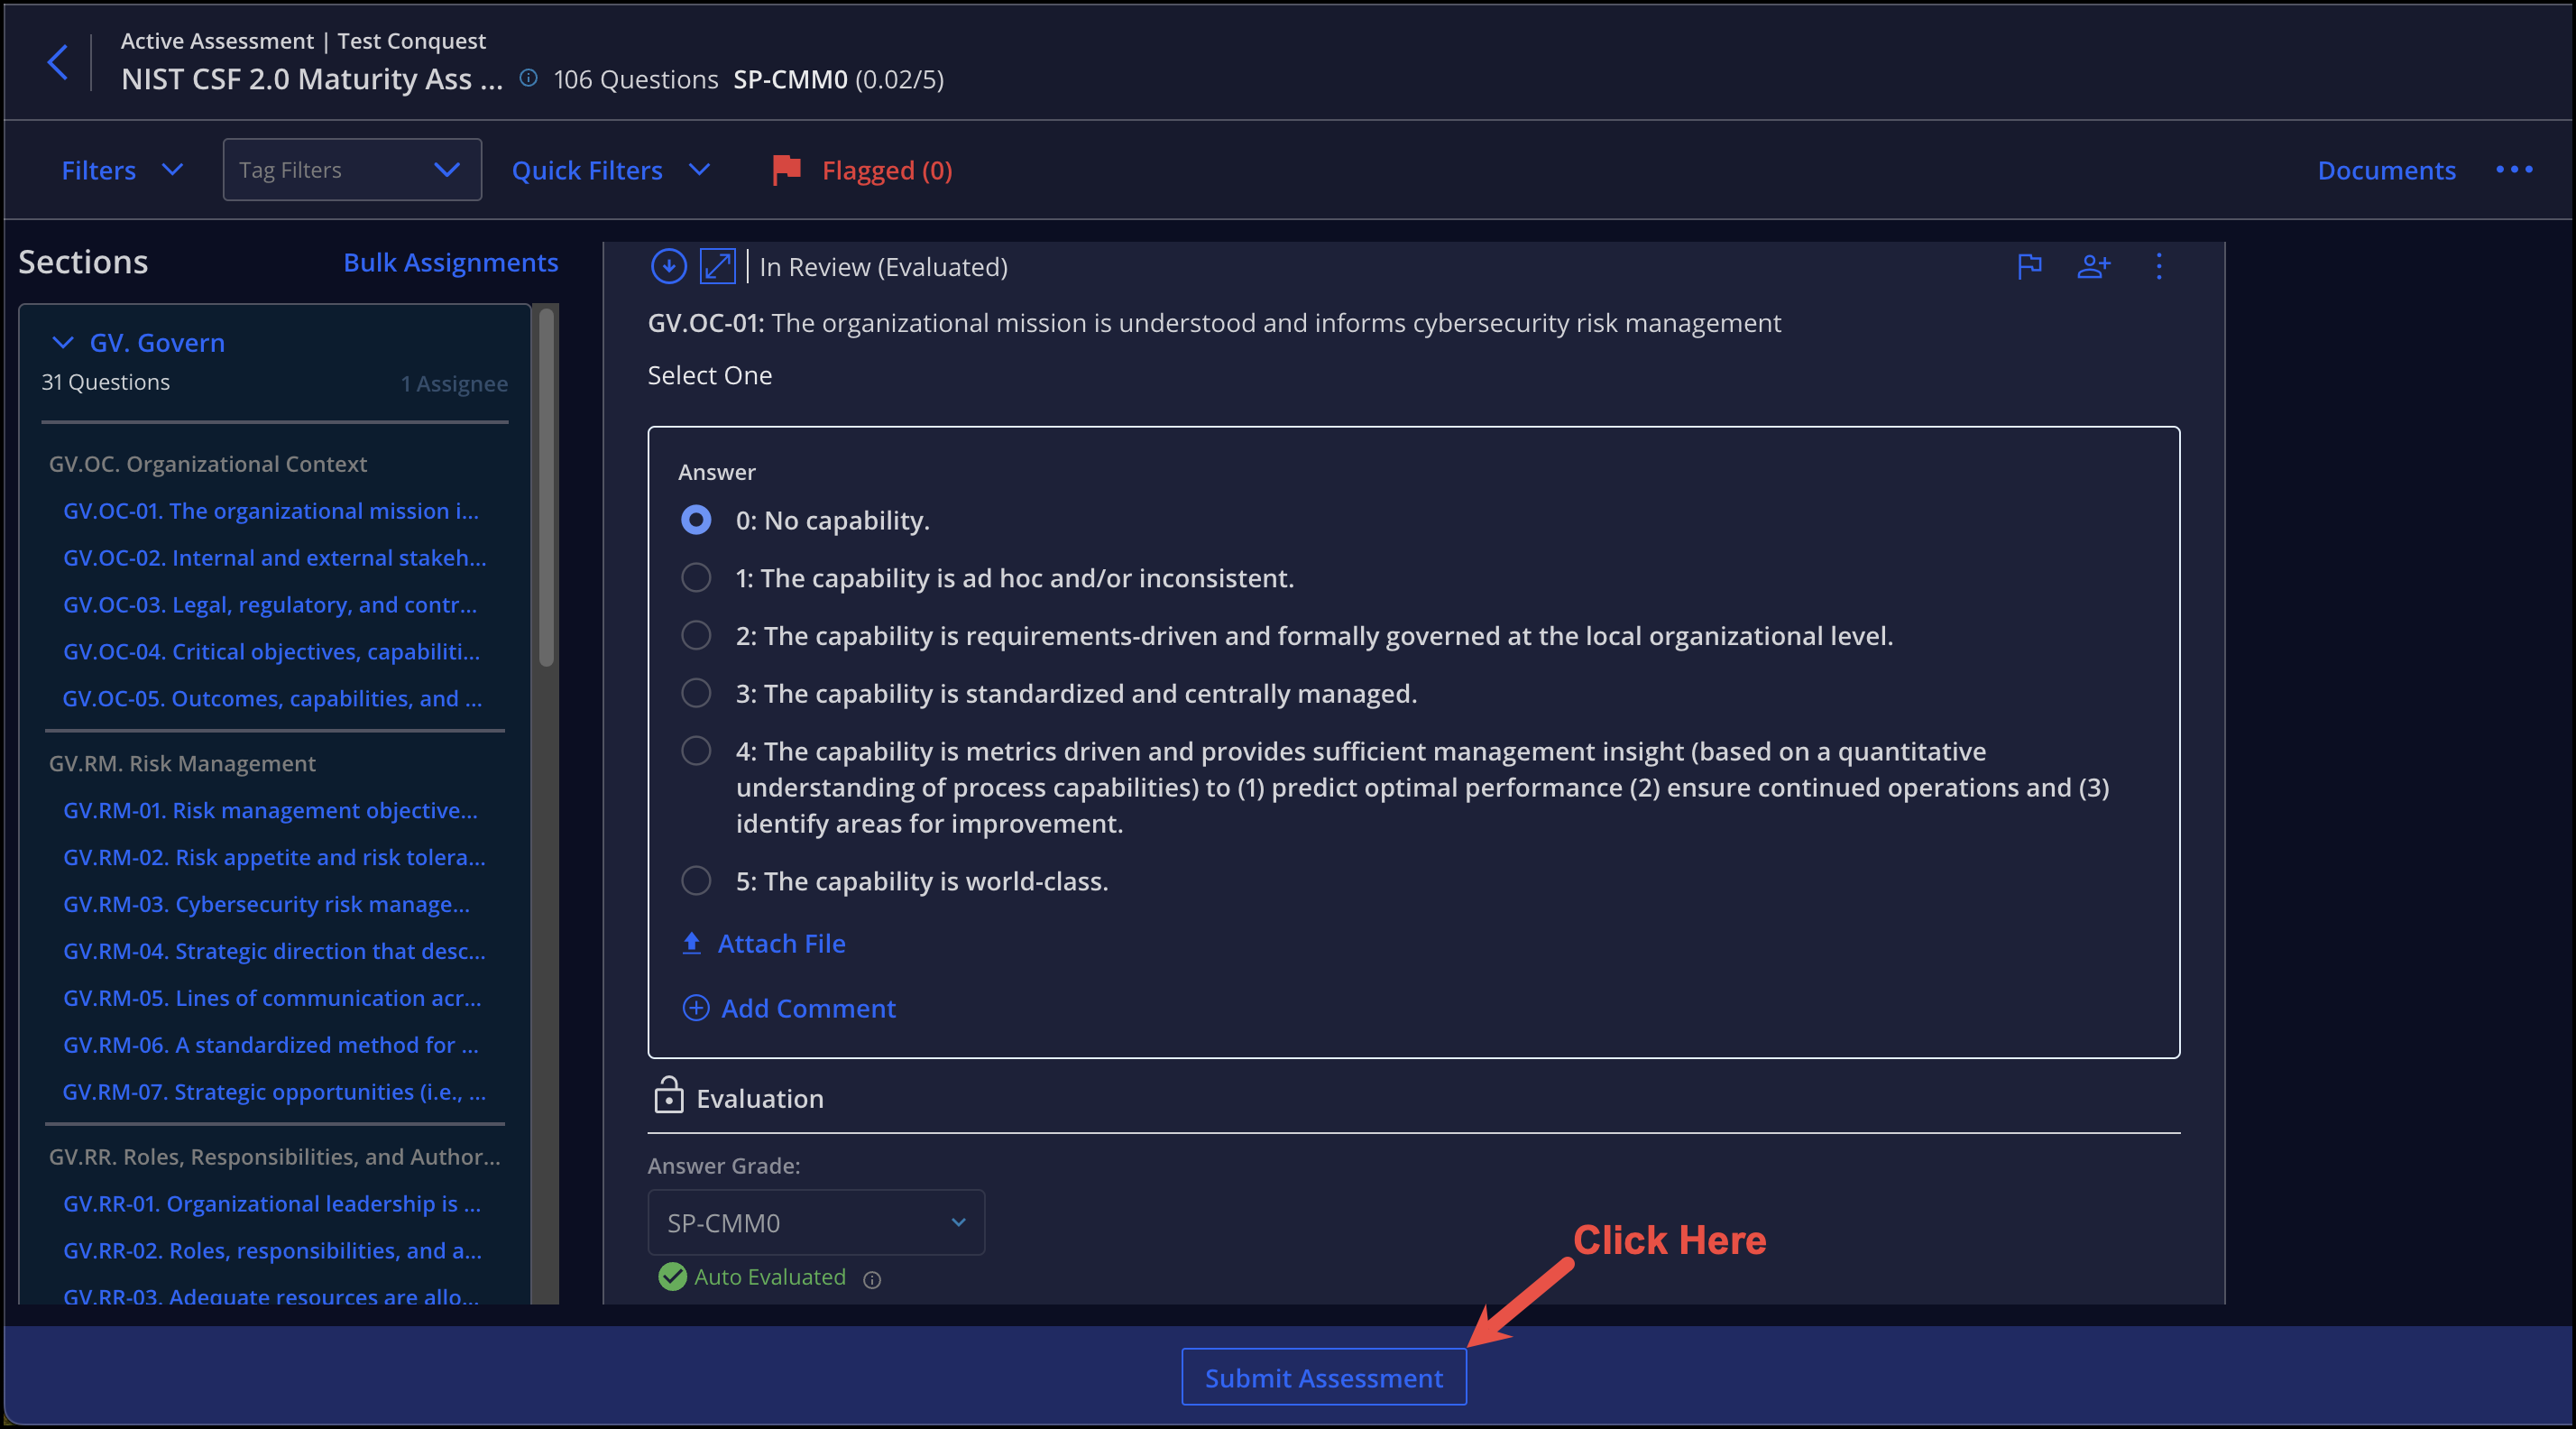
Task: Flag this question with the flag outline icon
Action: pos(2030,267)
